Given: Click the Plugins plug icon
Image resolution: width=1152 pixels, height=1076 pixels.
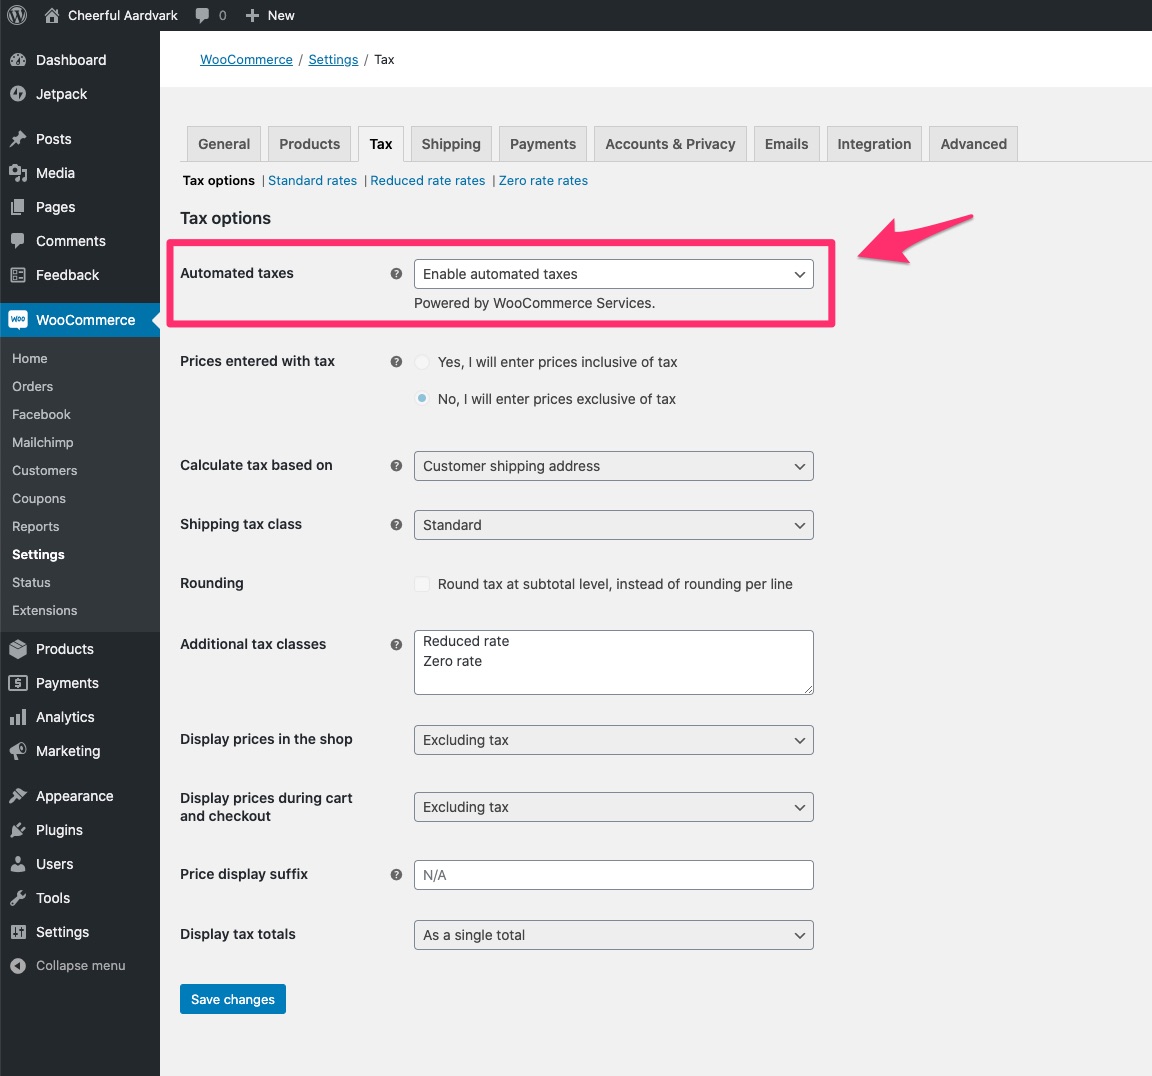Looking at the screenshot, I should click(x=18, y=830).
